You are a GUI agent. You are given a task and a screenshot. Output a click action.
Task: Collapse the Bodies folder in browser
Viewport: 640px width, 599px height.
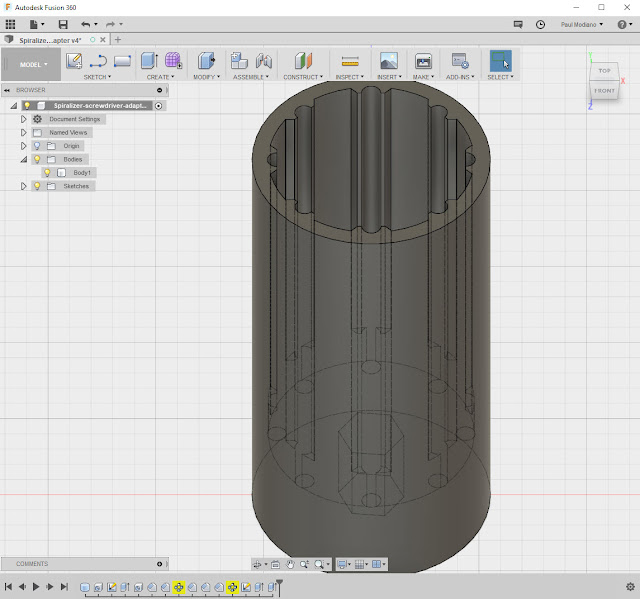(x=24, y=159)
